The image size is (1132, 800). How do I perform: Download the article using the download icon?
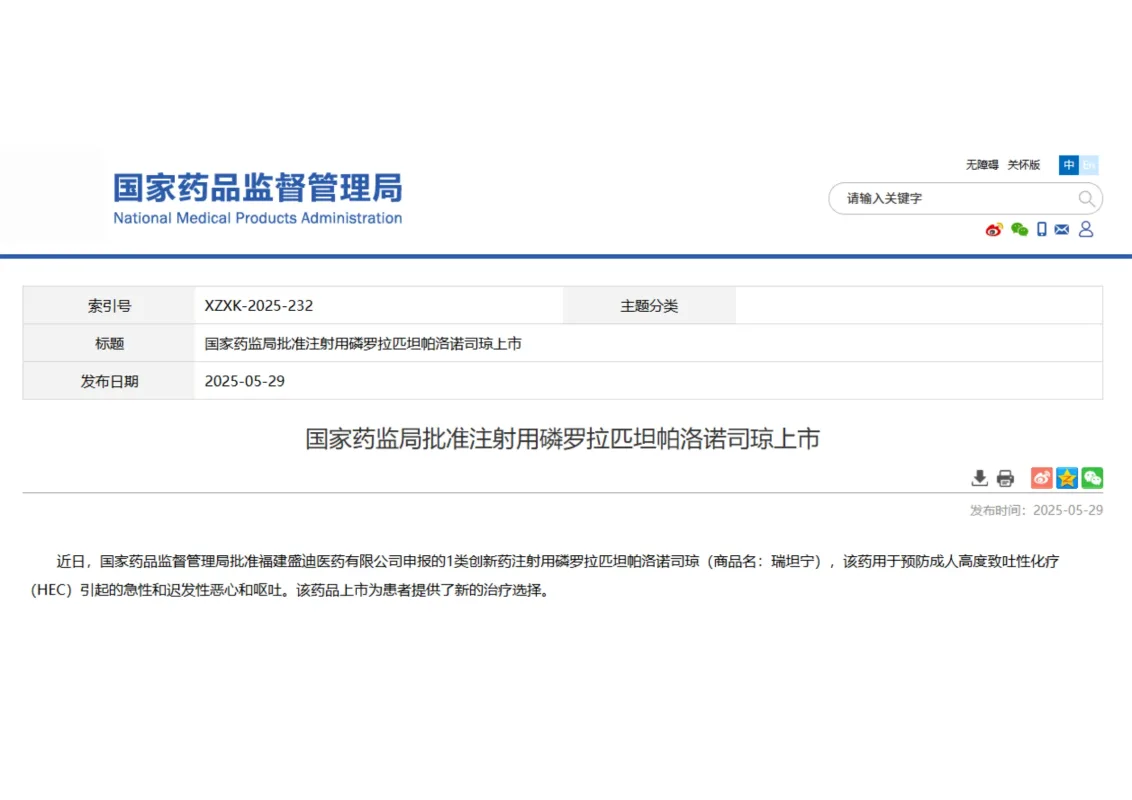(x=979, y=478)
